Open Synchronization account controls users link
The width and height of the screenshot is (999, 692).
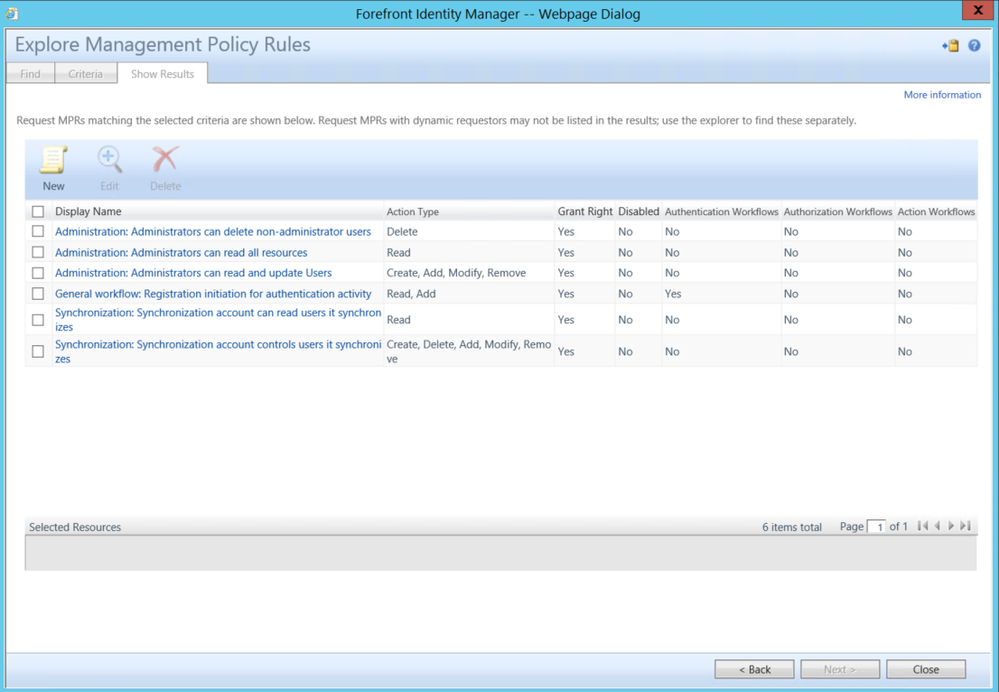[218, 352]
